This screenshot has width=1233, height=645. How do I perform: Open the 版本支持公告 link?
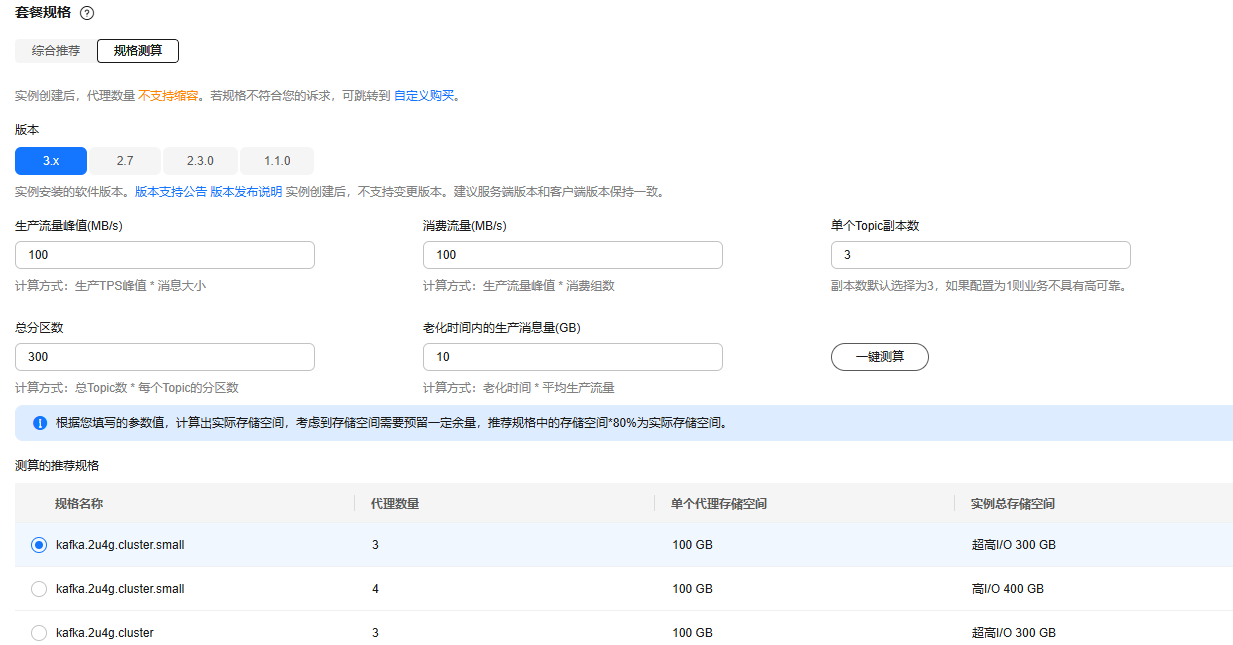[171, 192]
